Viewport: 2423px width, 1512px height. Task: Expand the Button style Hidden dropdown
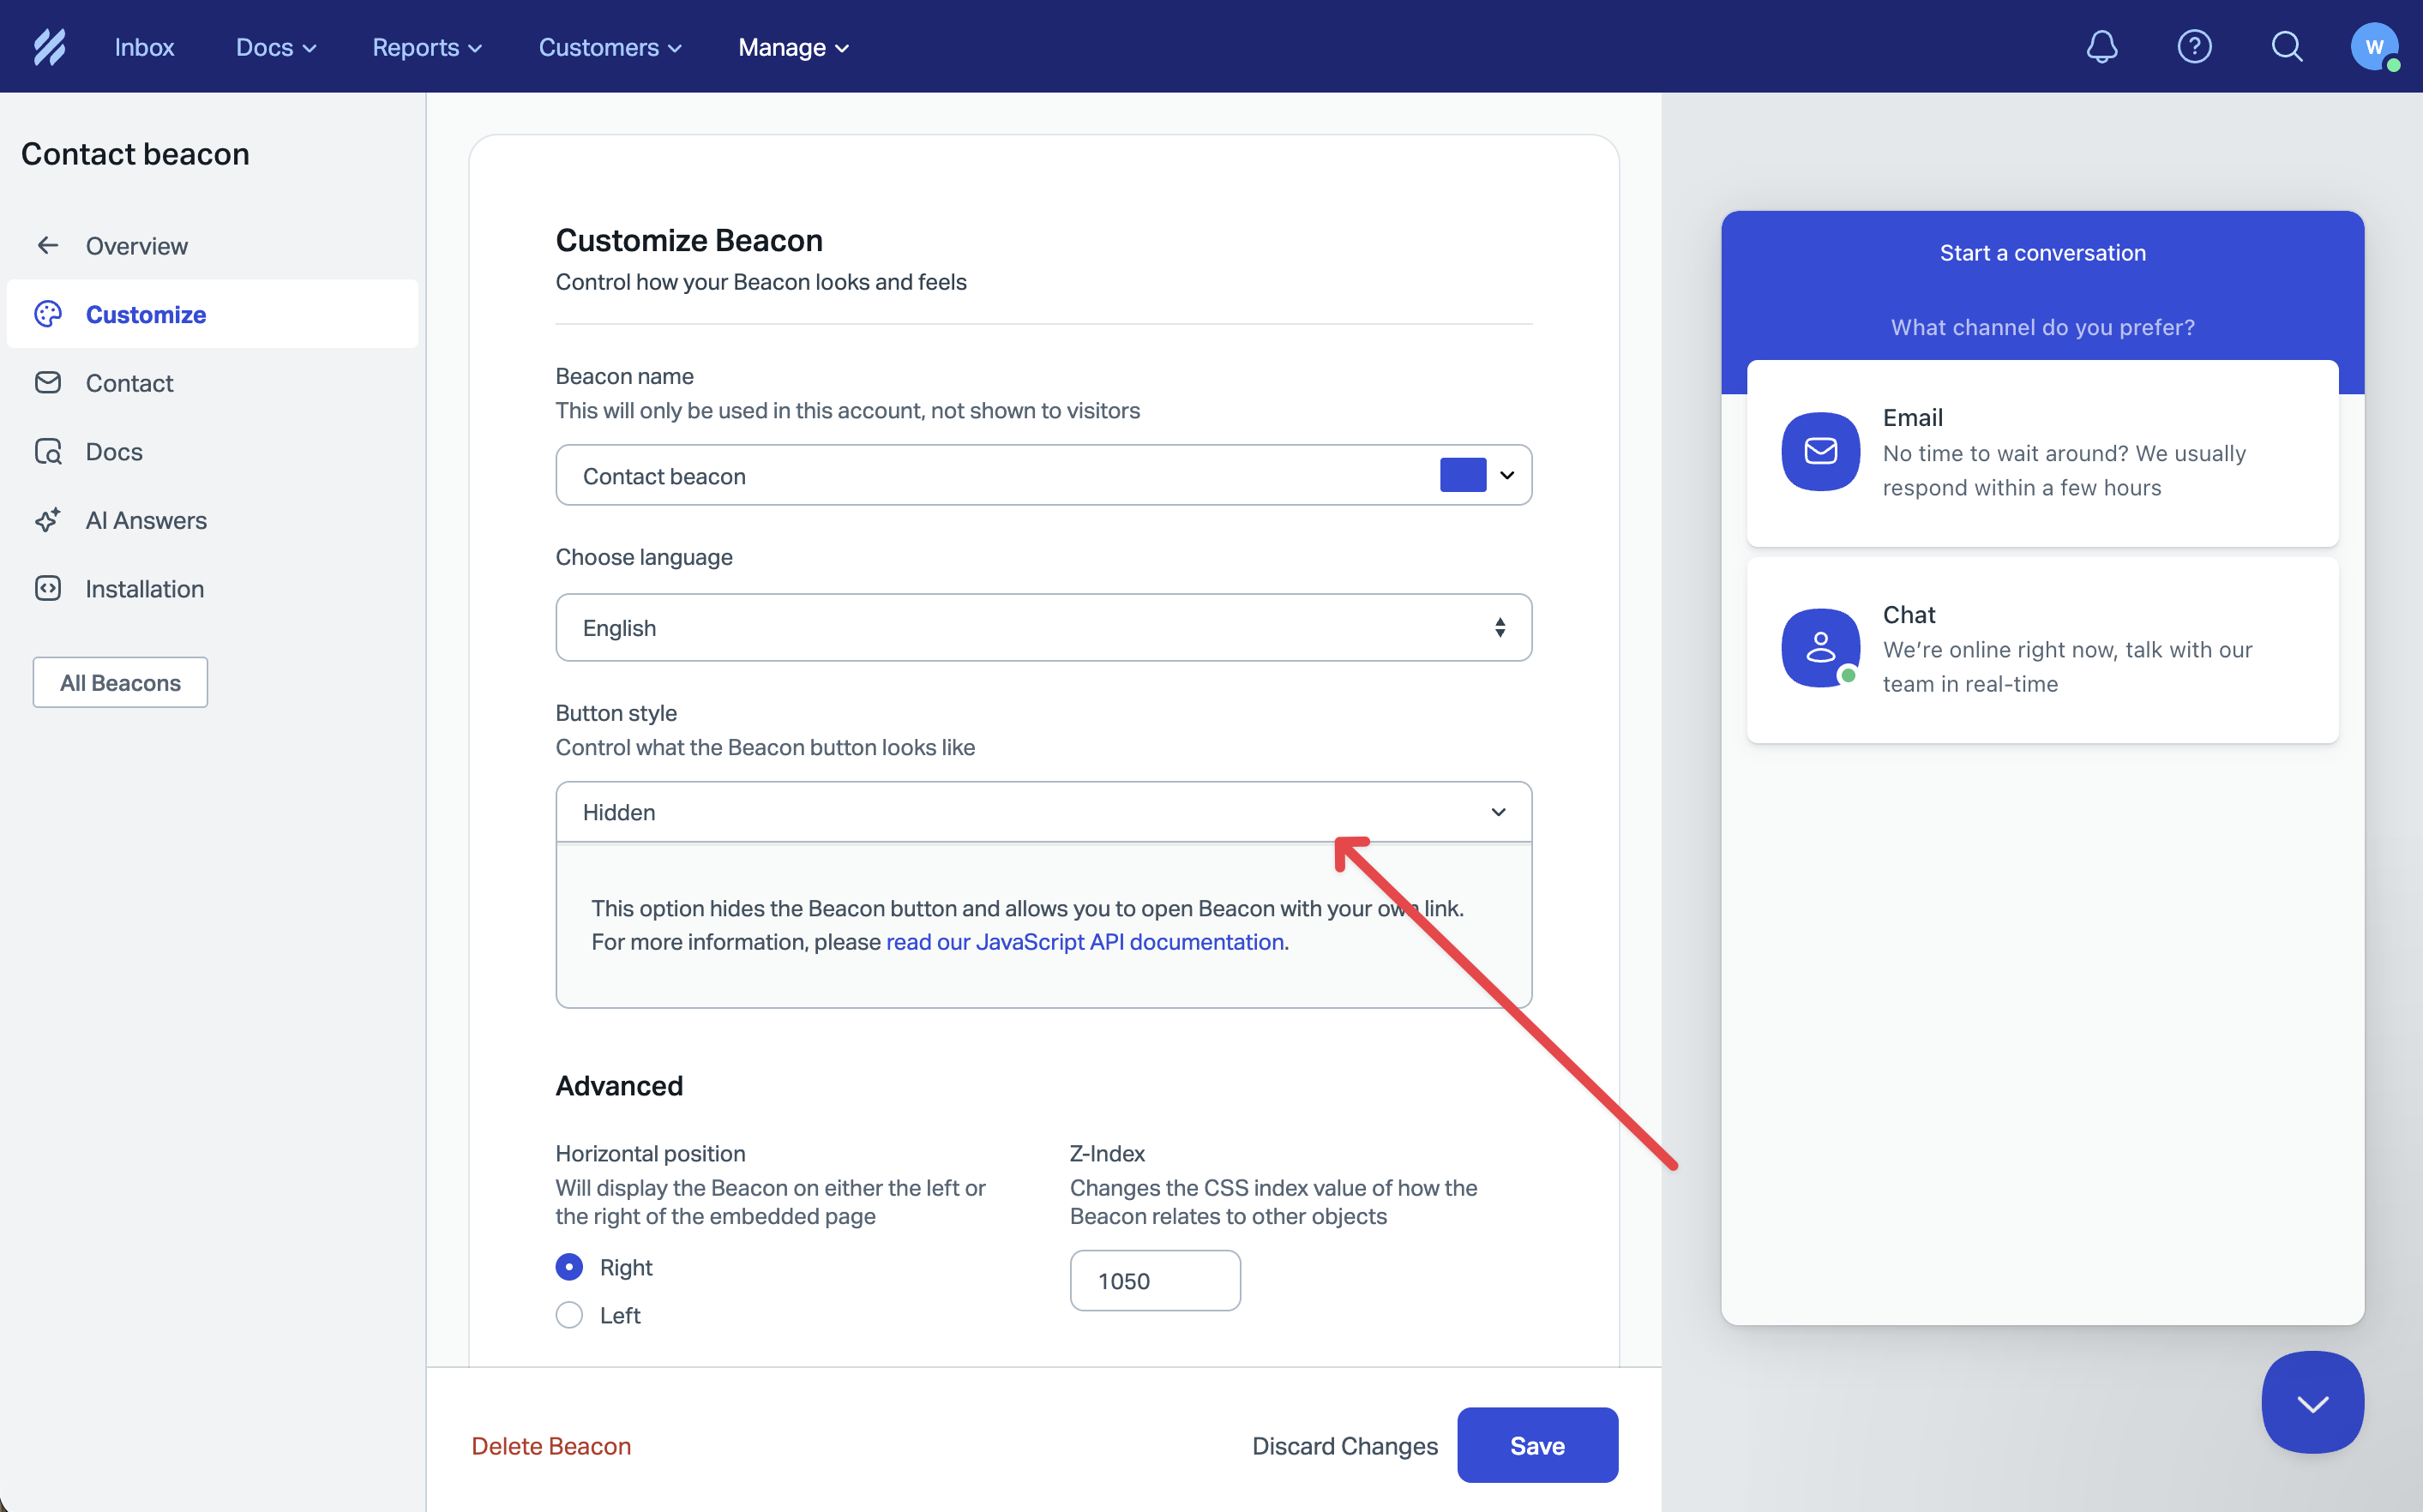point(1043,812)
